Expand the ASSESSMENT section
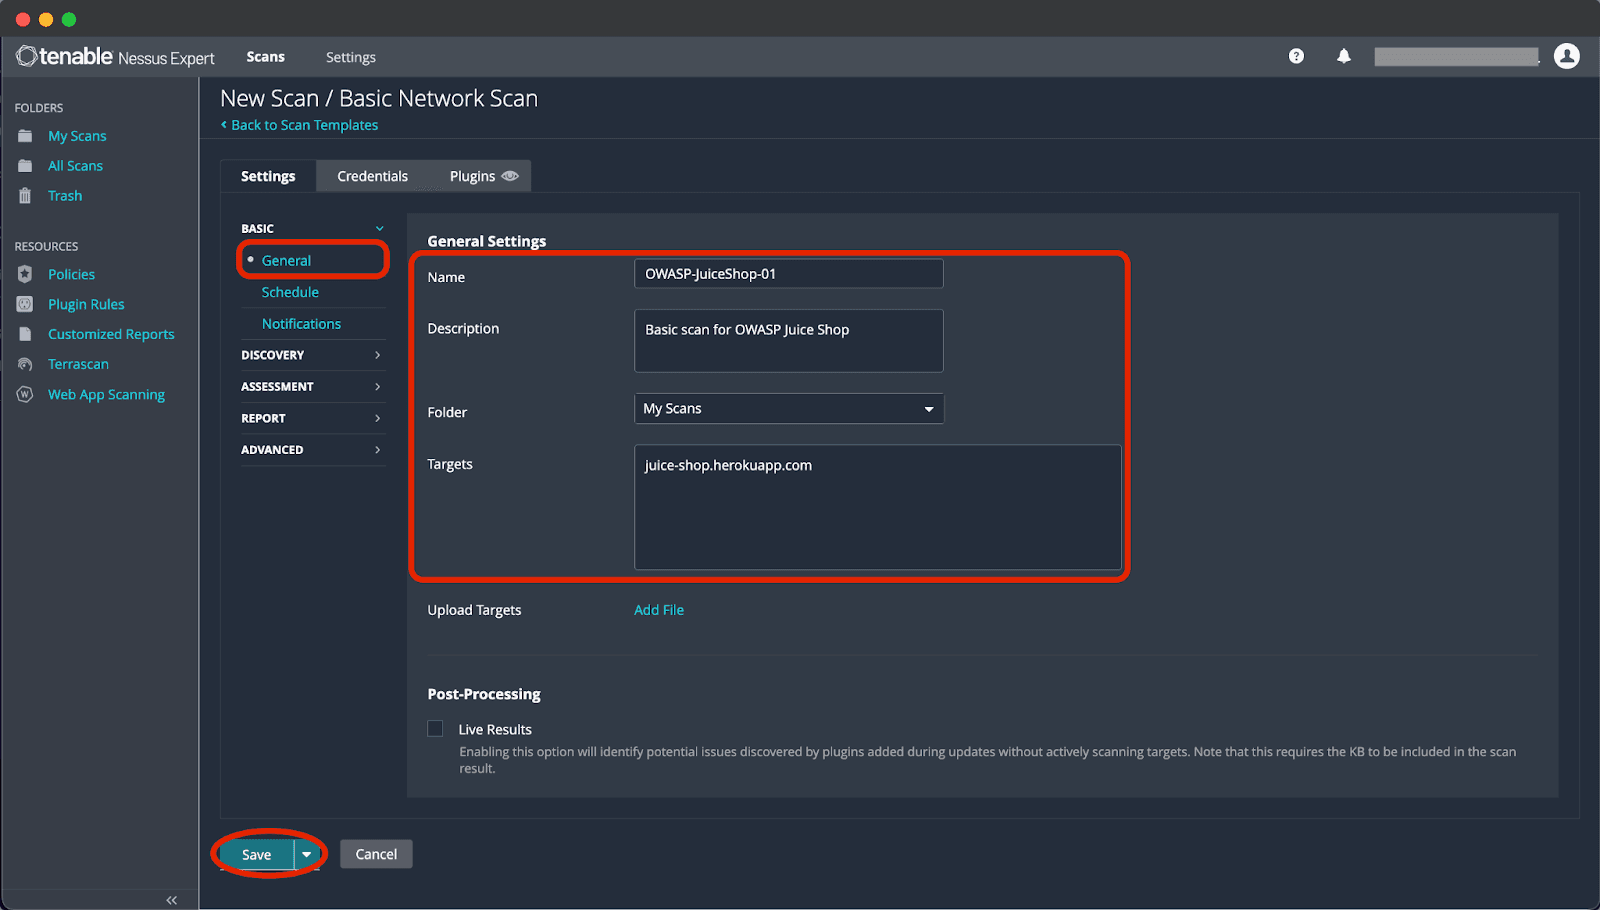Viewport: 1600px width, 910px height. pos(312,386)
